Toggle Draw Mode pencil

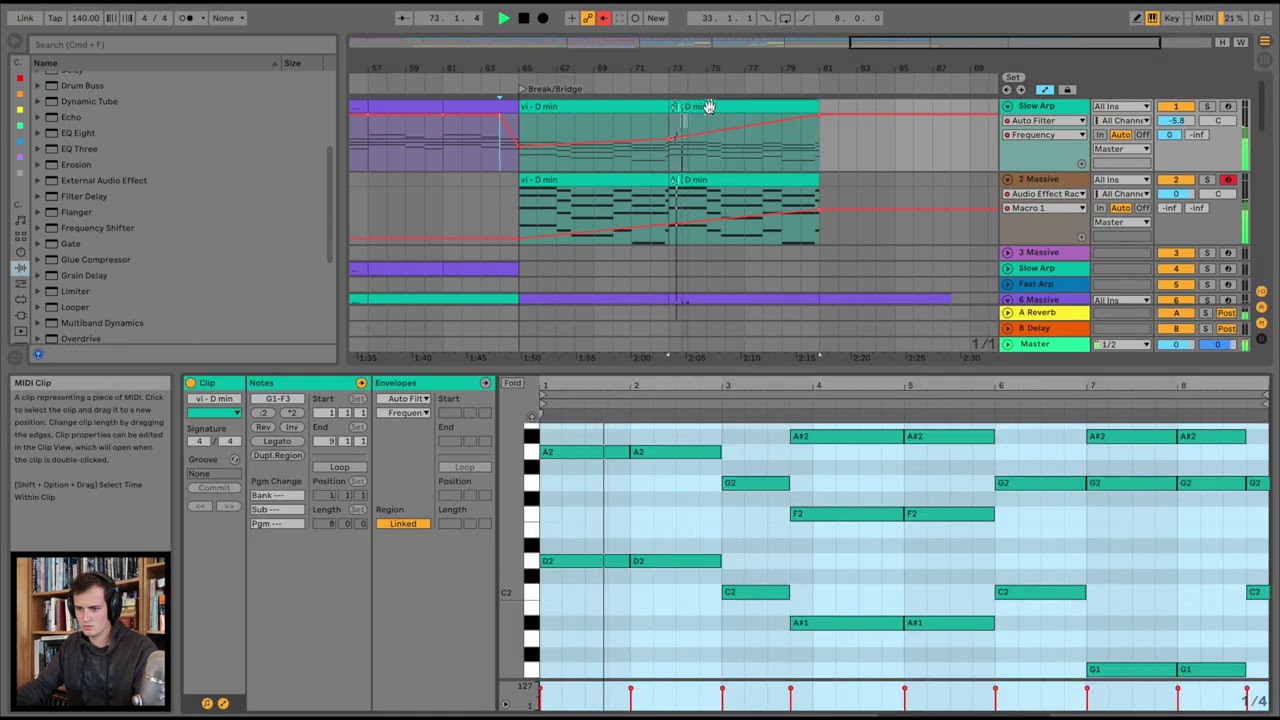(x=1137, y=18)
